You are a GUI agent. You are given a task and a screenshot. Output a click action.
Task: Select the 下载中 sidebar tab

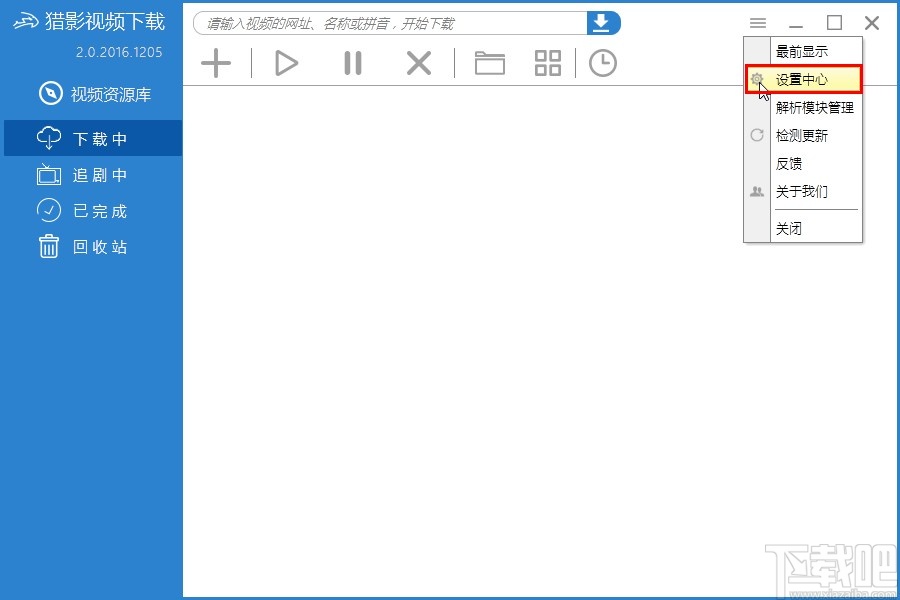point(93,138)
